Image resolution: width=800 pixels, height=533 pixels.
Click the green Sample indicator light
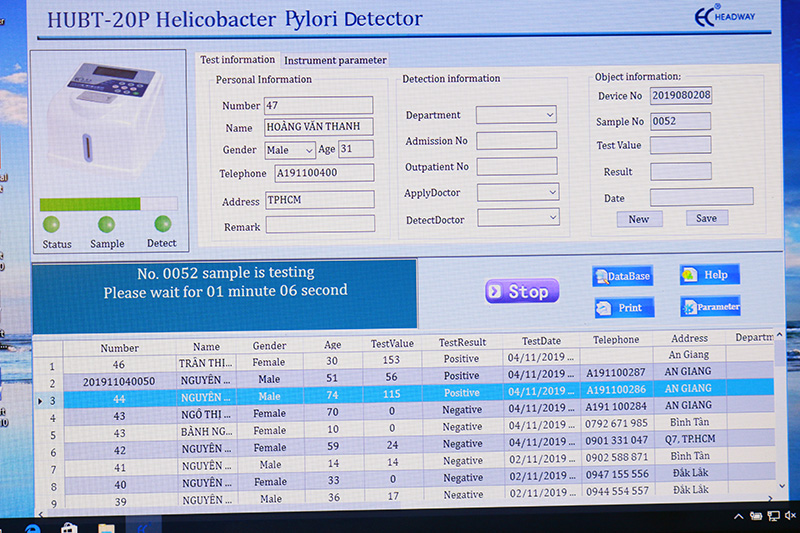[x=107, y=225]
